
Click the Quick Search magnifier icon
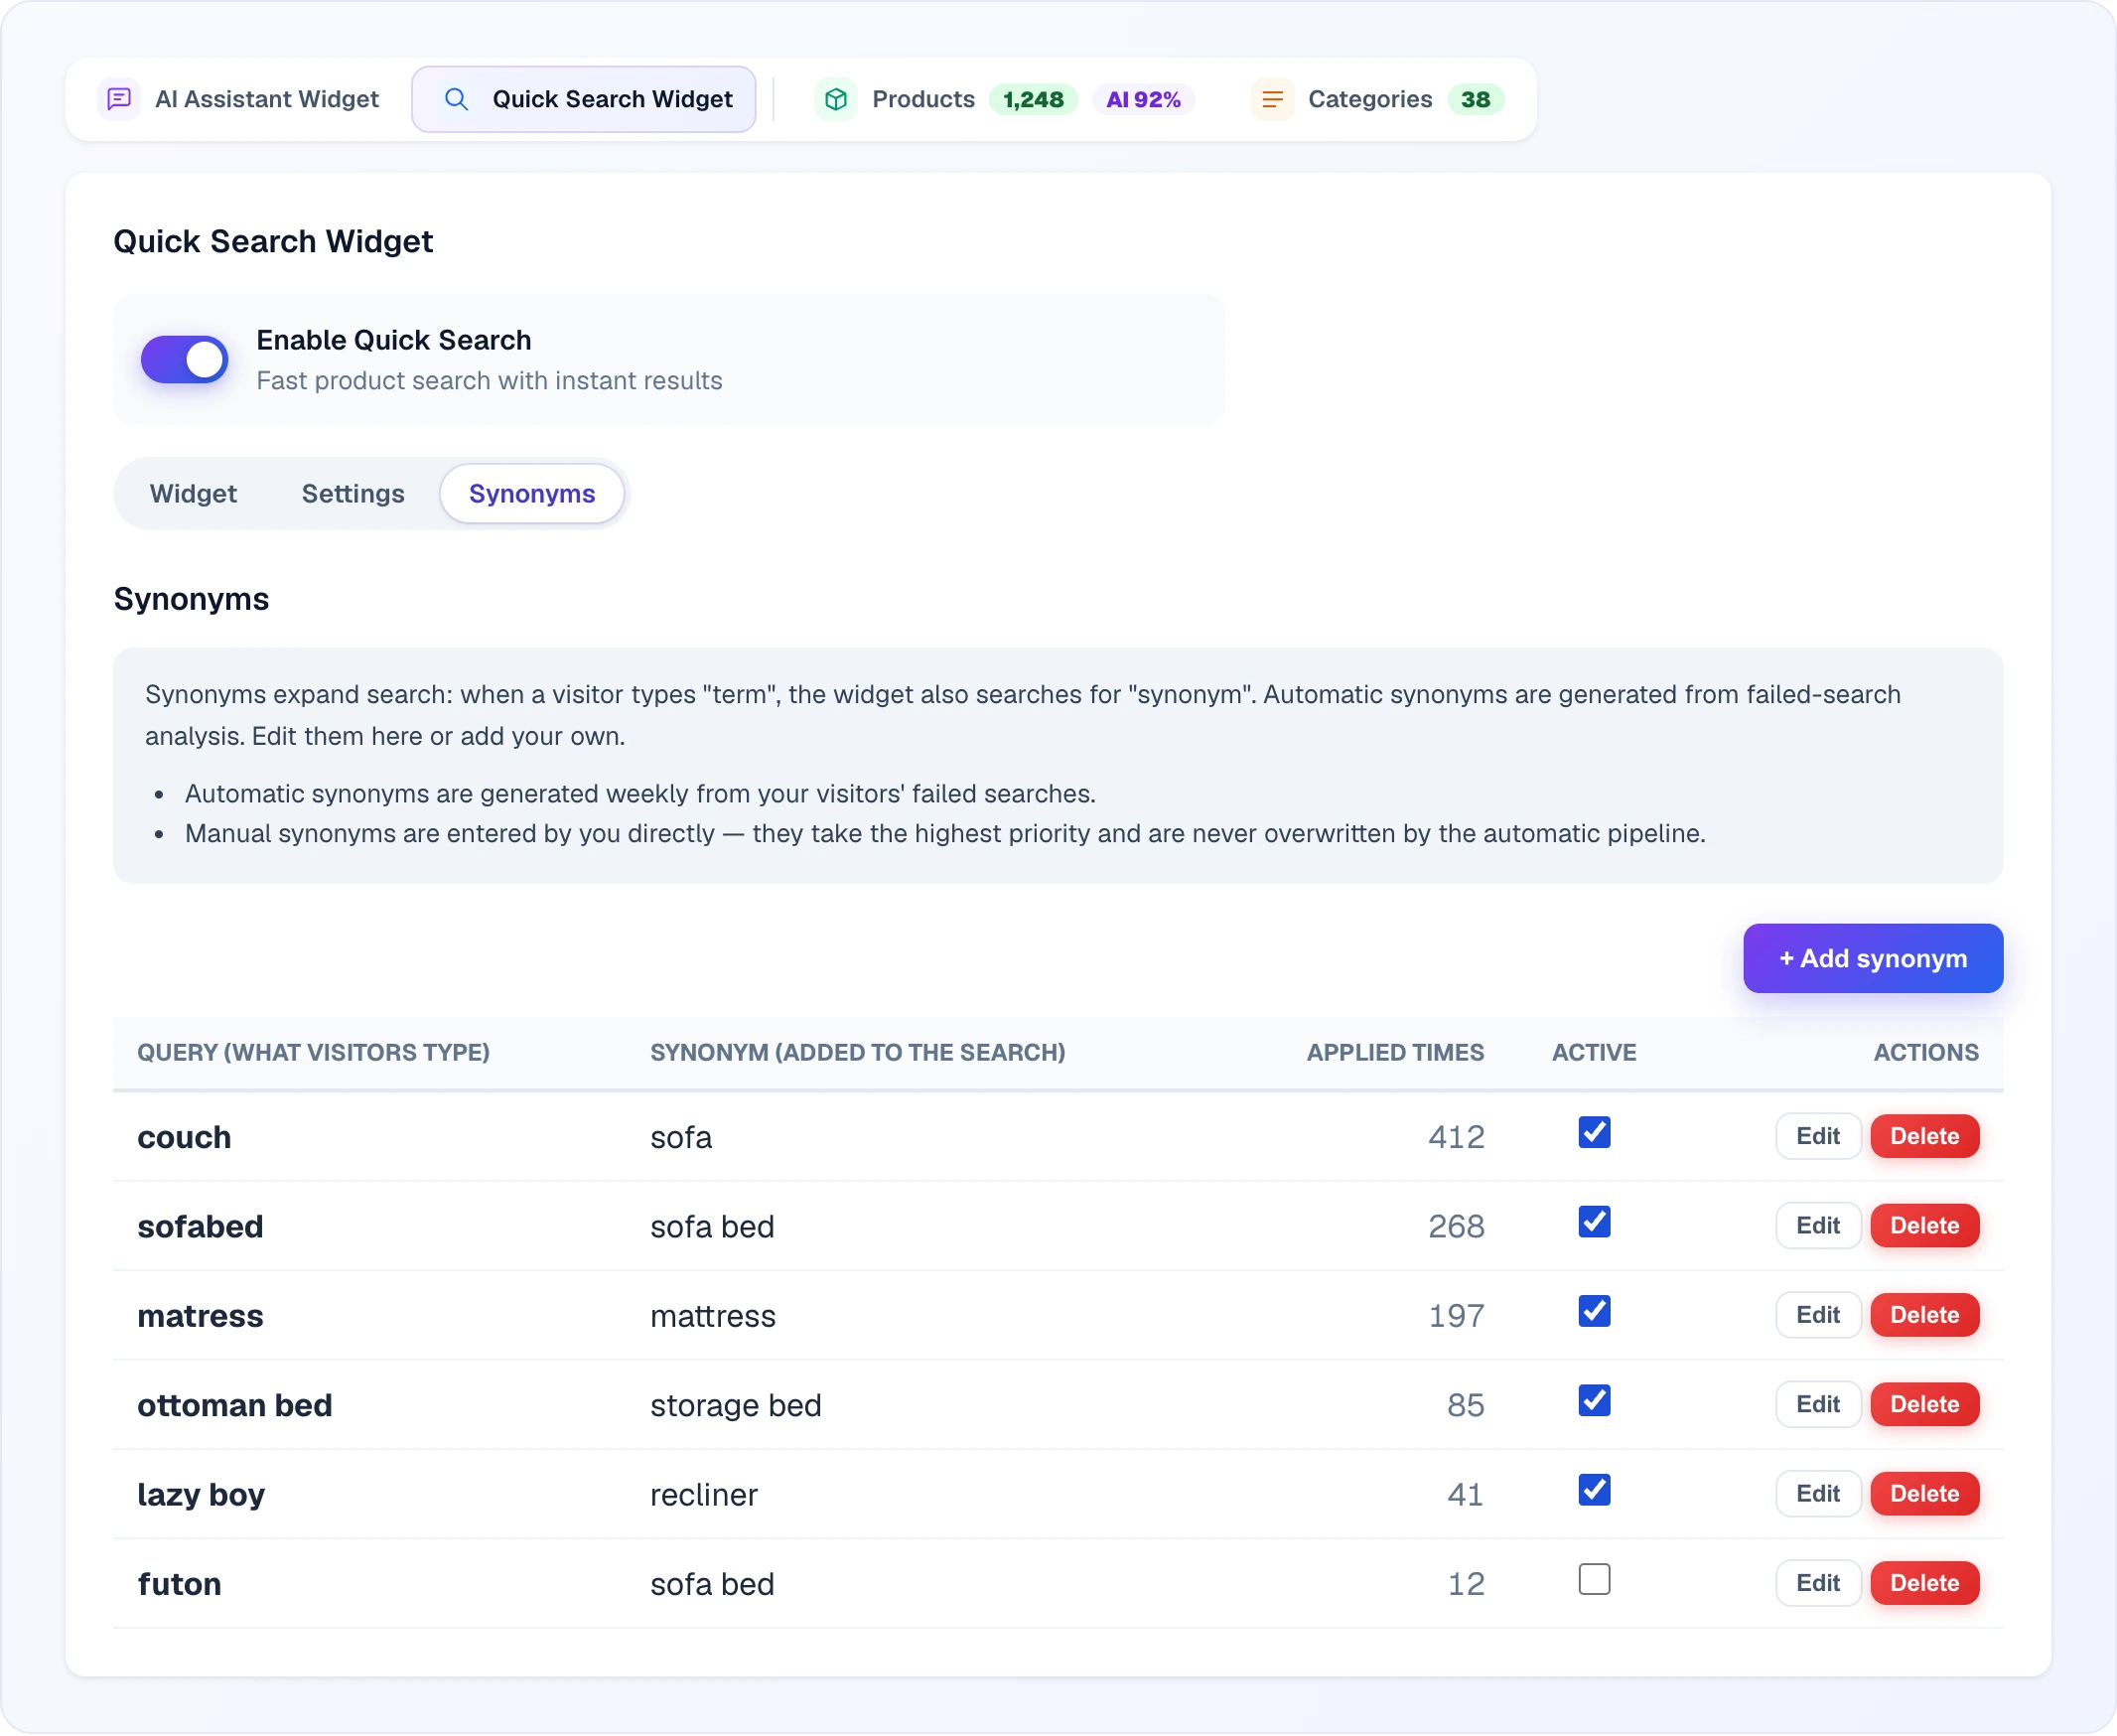(x=456, y=99)
